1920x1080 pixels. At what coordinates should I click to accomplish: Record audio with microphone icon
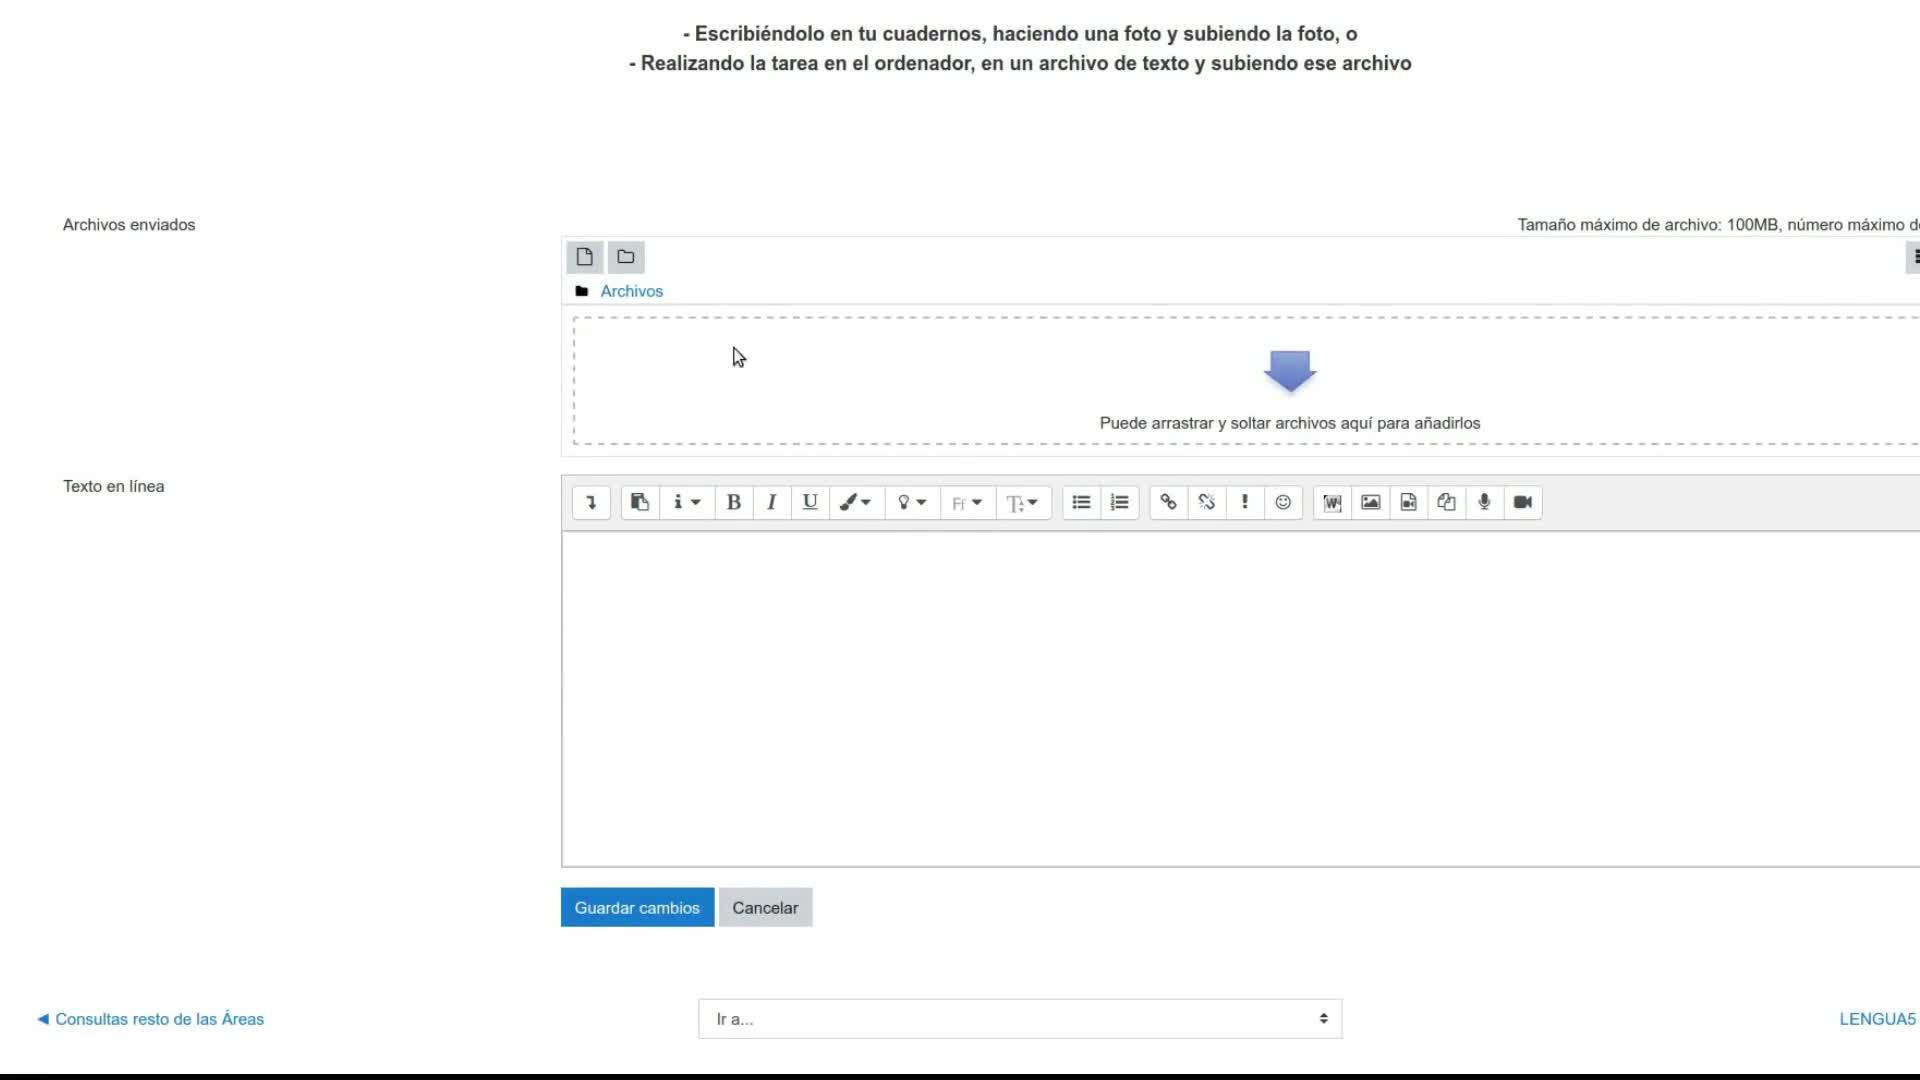pyautogui.click(x=1484, y=502)
